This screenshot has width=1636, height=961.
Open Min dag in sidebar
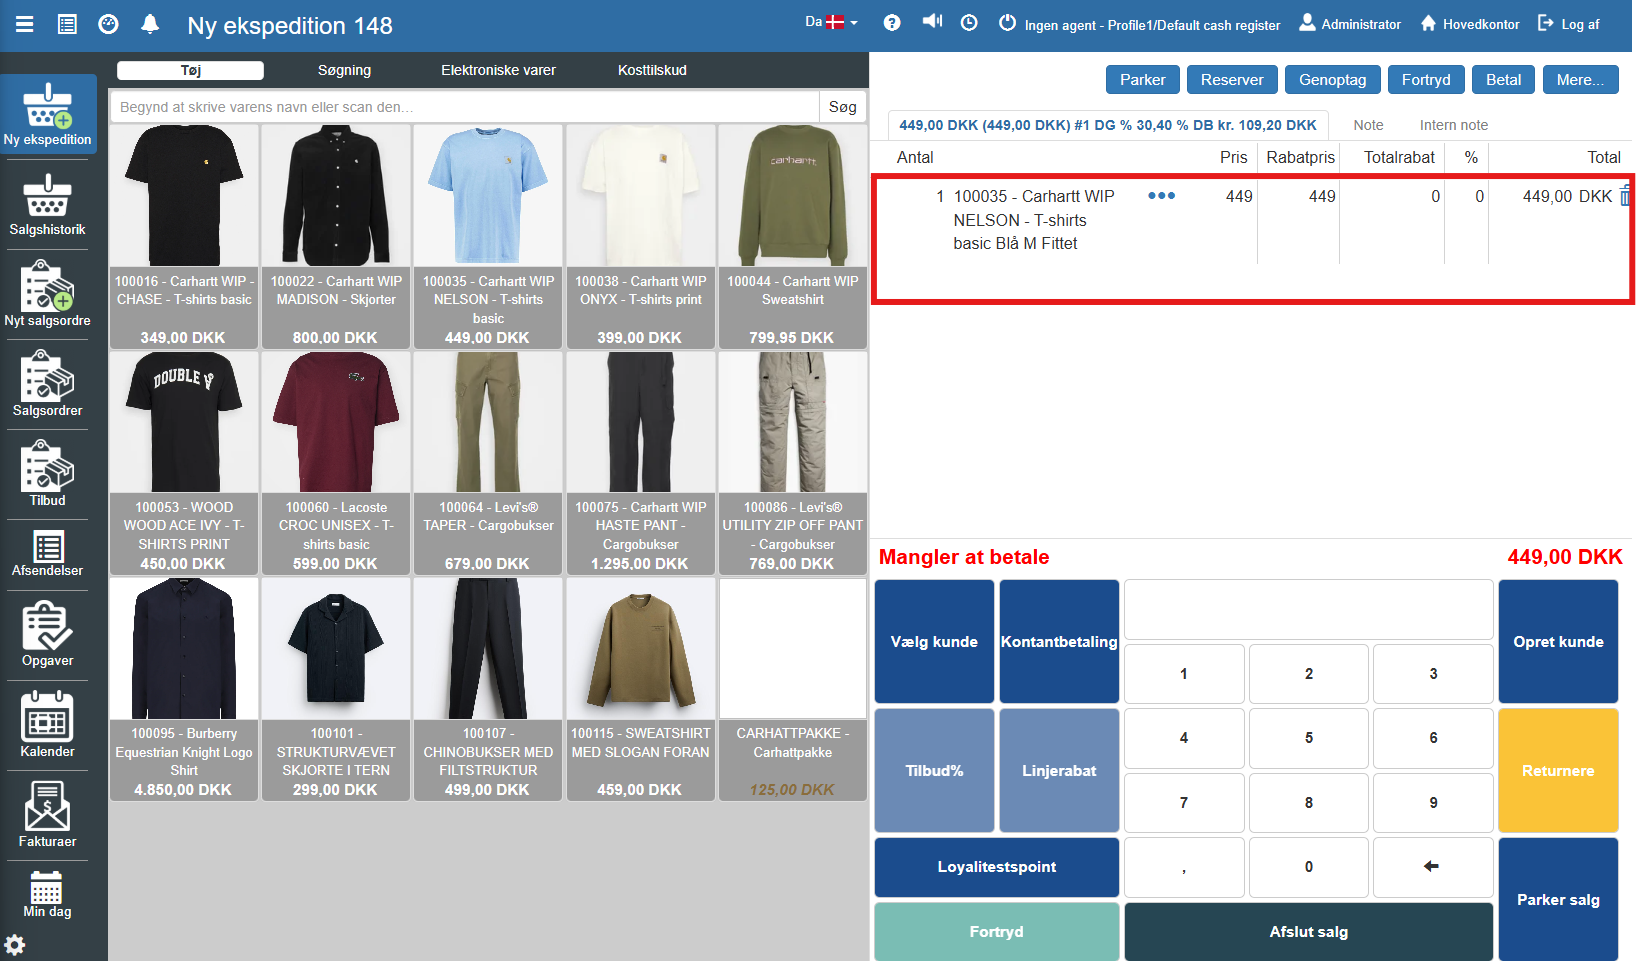tap(48, 894)
